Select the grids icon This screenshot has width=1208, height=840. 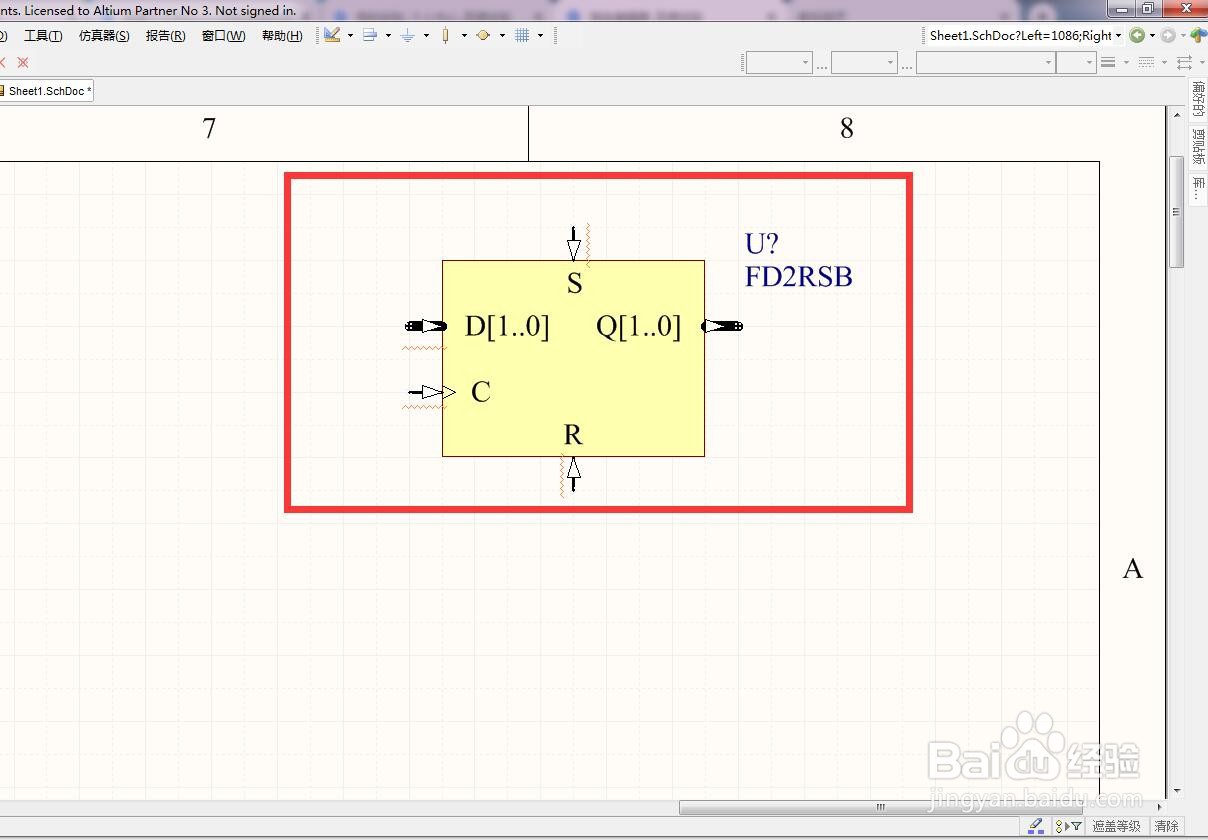pyautogui.click(x=522, y=35)
